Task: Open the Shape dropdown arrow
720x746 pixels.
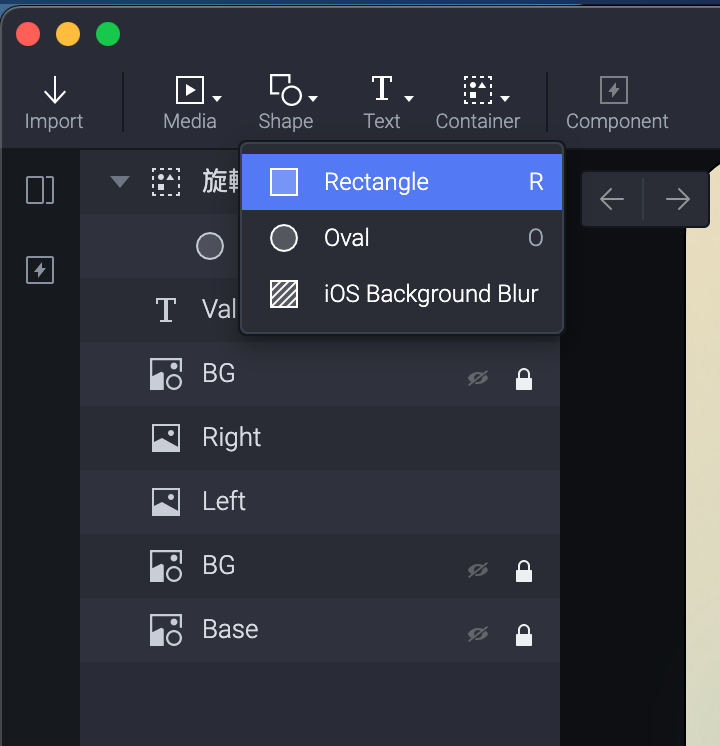Action: click(x=313, y=98)
